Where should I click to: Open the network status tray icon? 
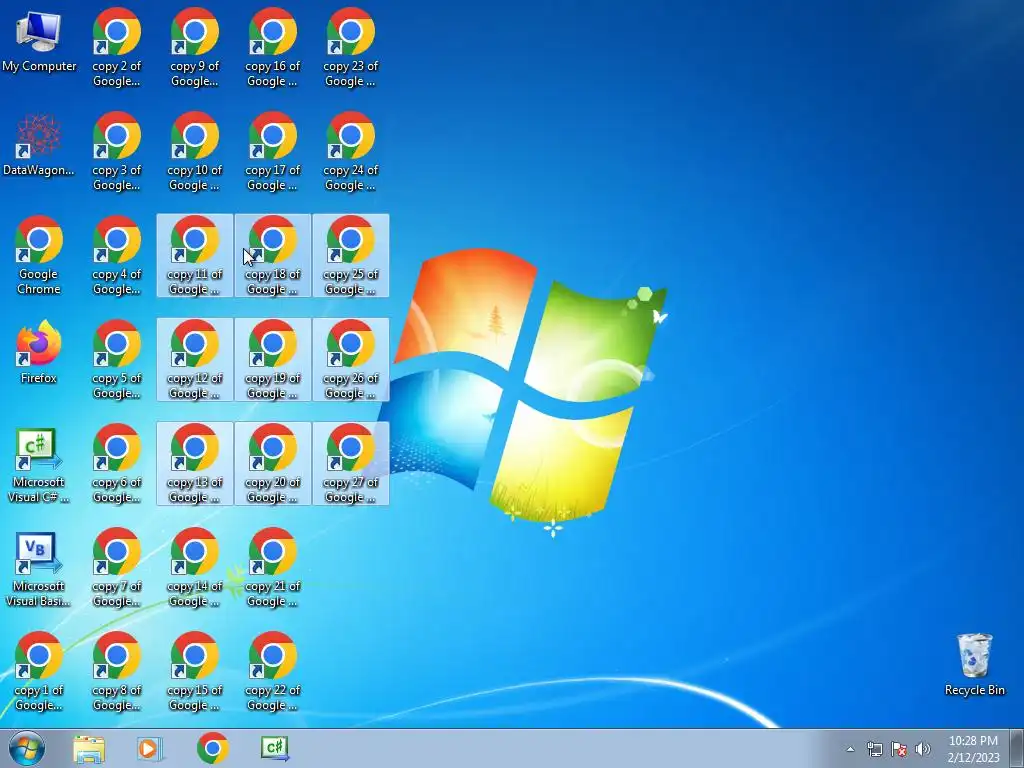click(874, 749)
